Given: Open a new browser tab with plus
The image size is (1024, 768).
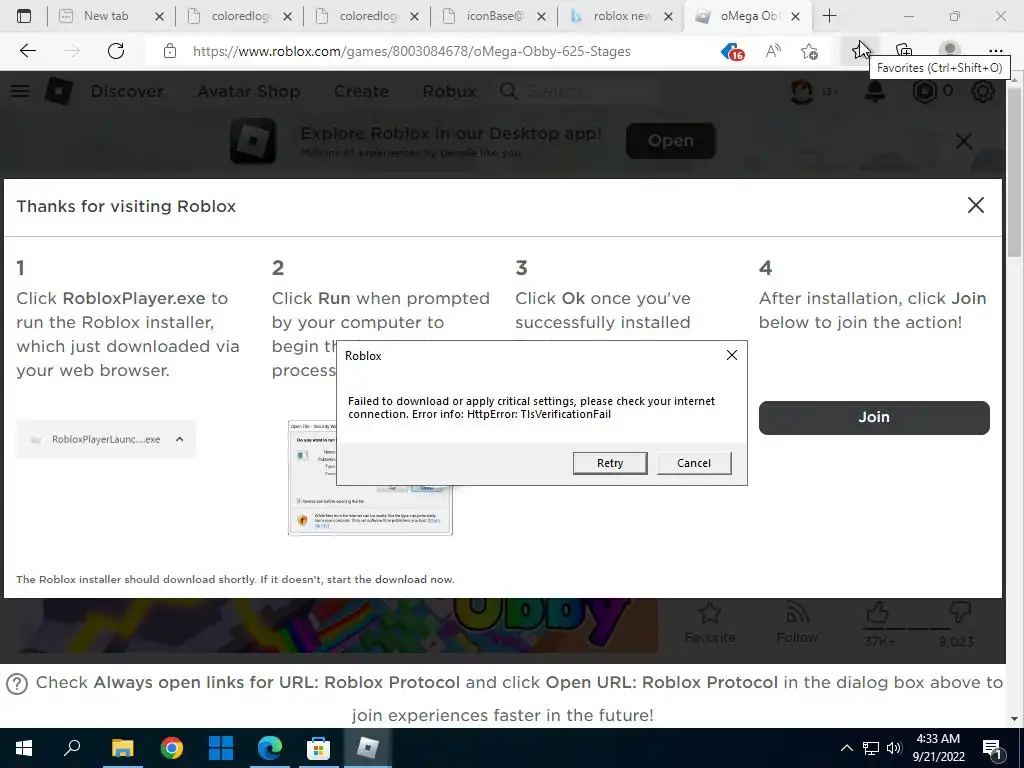Looking at the screenshot, I should 829,16.
